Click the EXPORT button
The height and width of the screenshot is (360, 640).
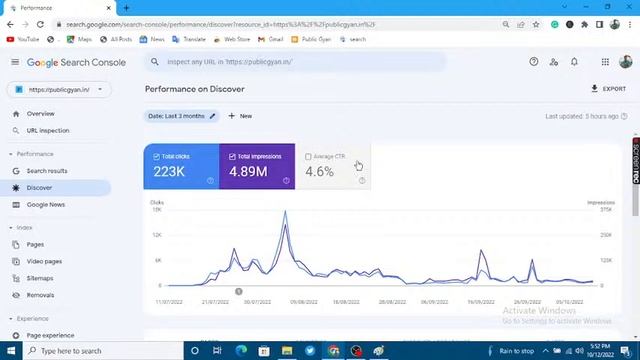[x=608, y=89]
